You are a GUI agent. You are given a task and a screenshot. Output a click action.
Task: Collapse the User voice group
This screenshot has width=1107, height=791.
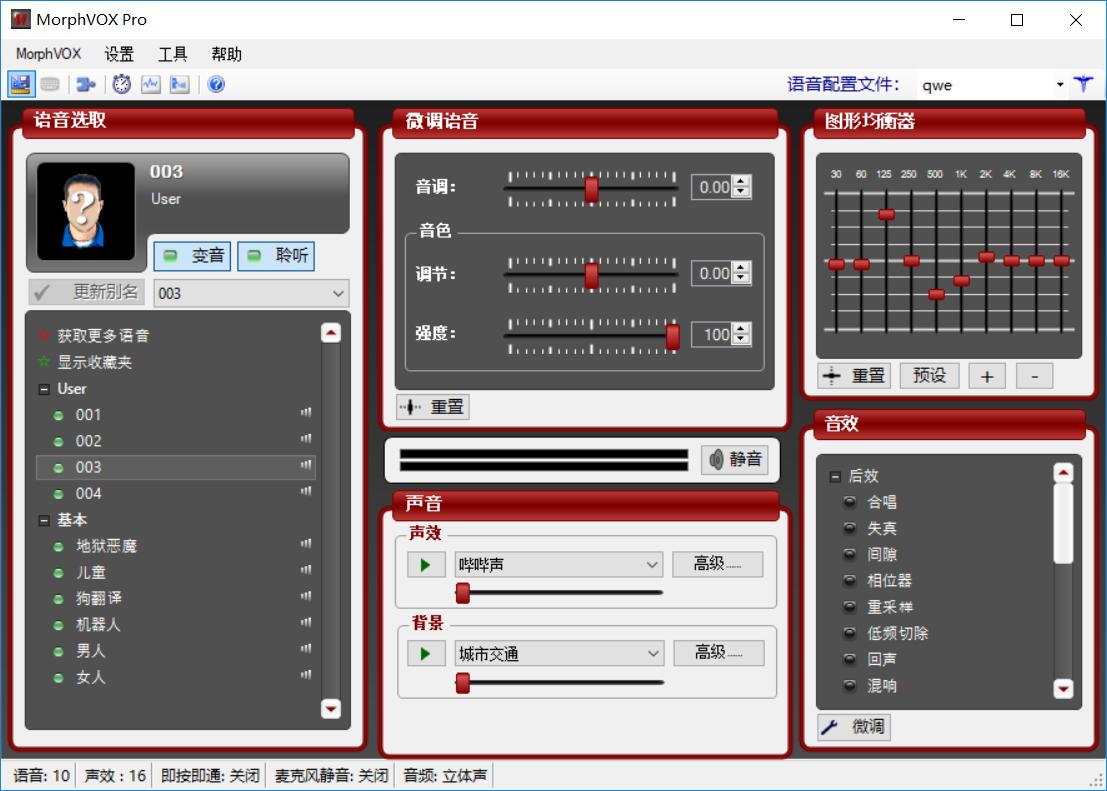(x=42, y=389)
